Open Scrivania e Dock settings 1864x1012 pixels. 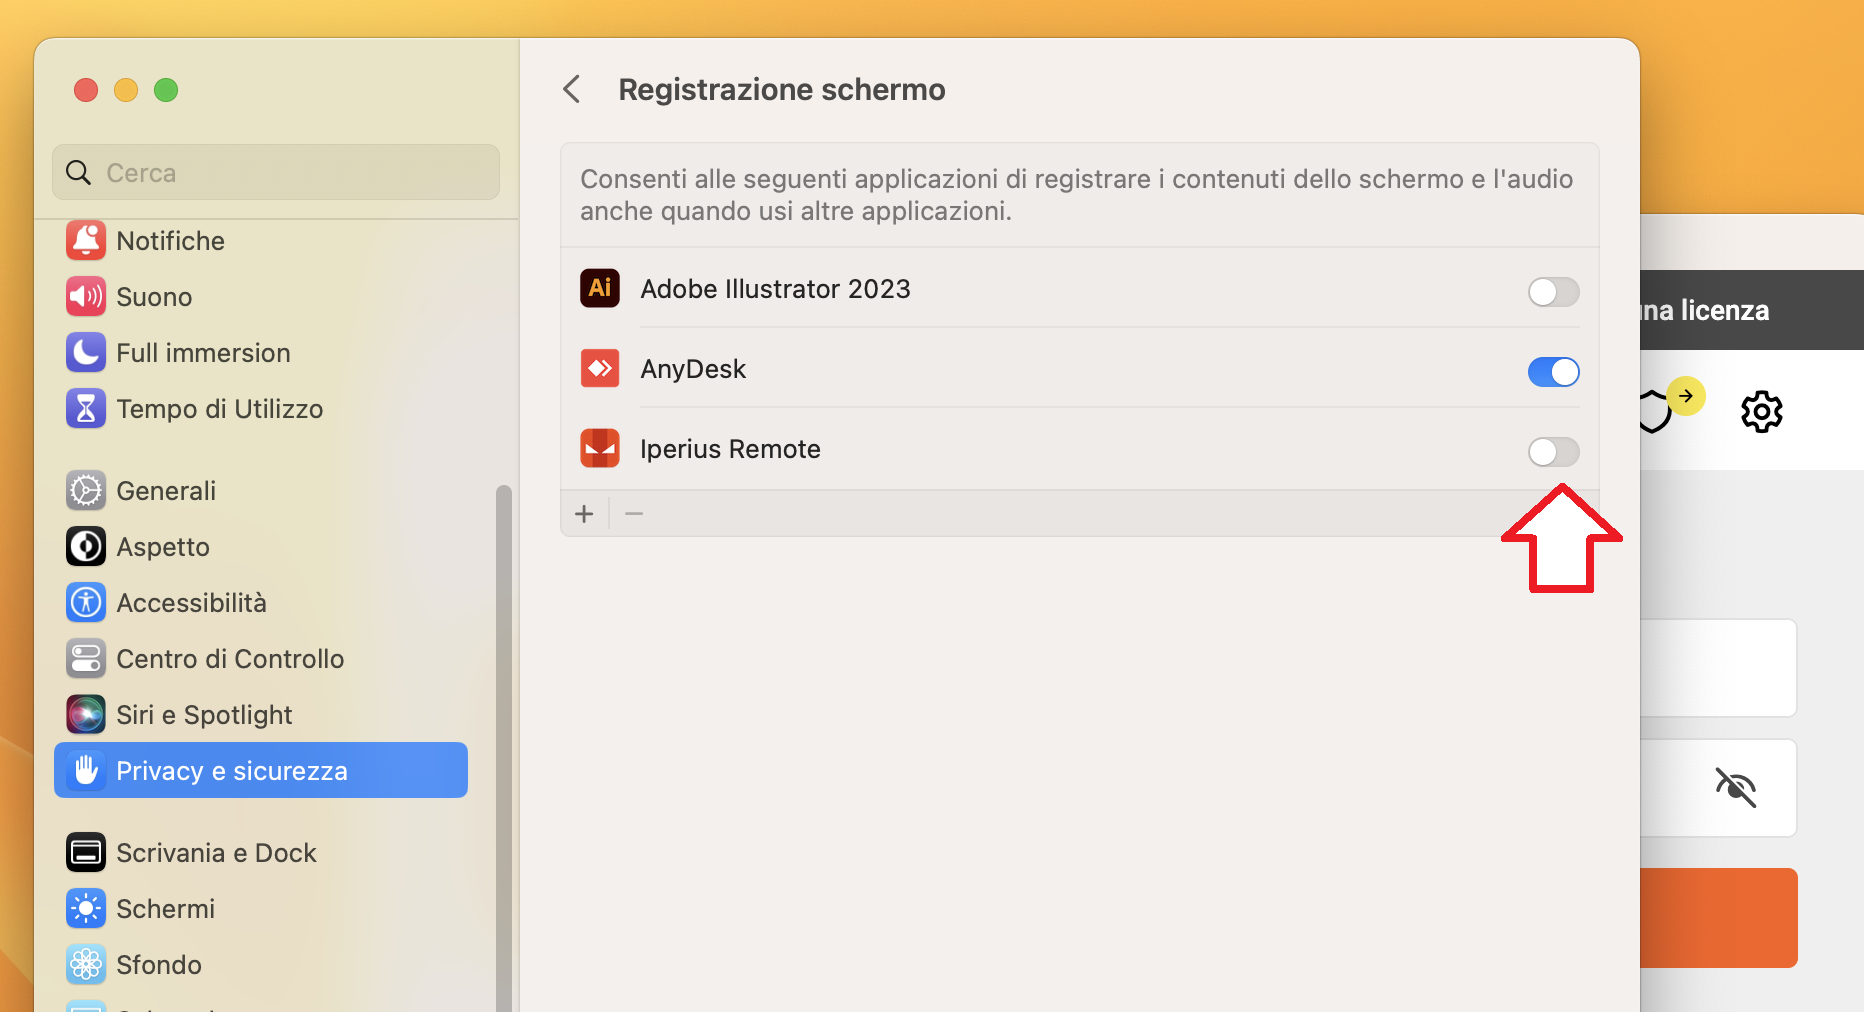tap(261, 853)
